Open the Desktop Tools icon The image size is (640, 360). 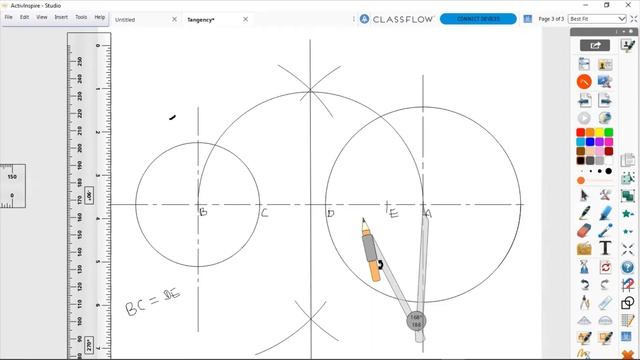pos(605,82)
